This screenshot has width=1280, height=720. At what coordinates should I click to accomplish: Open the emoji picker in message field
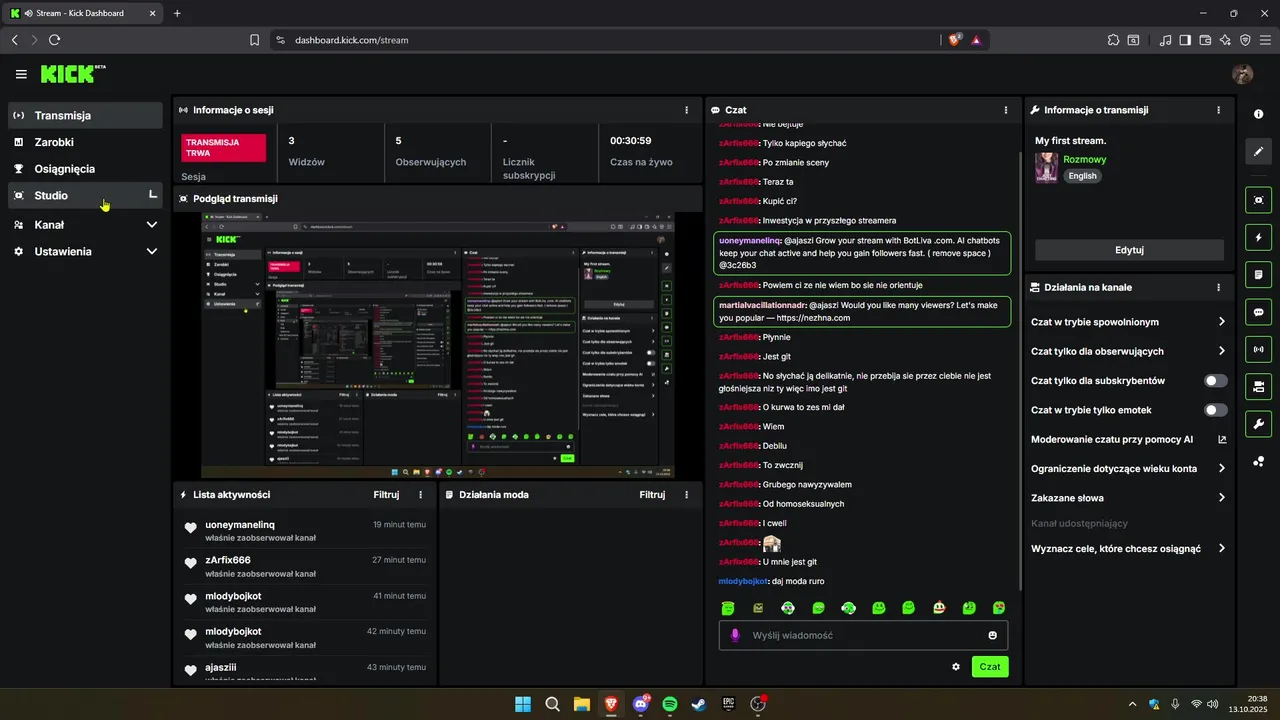pyautogui.click(x=992, y=635)
